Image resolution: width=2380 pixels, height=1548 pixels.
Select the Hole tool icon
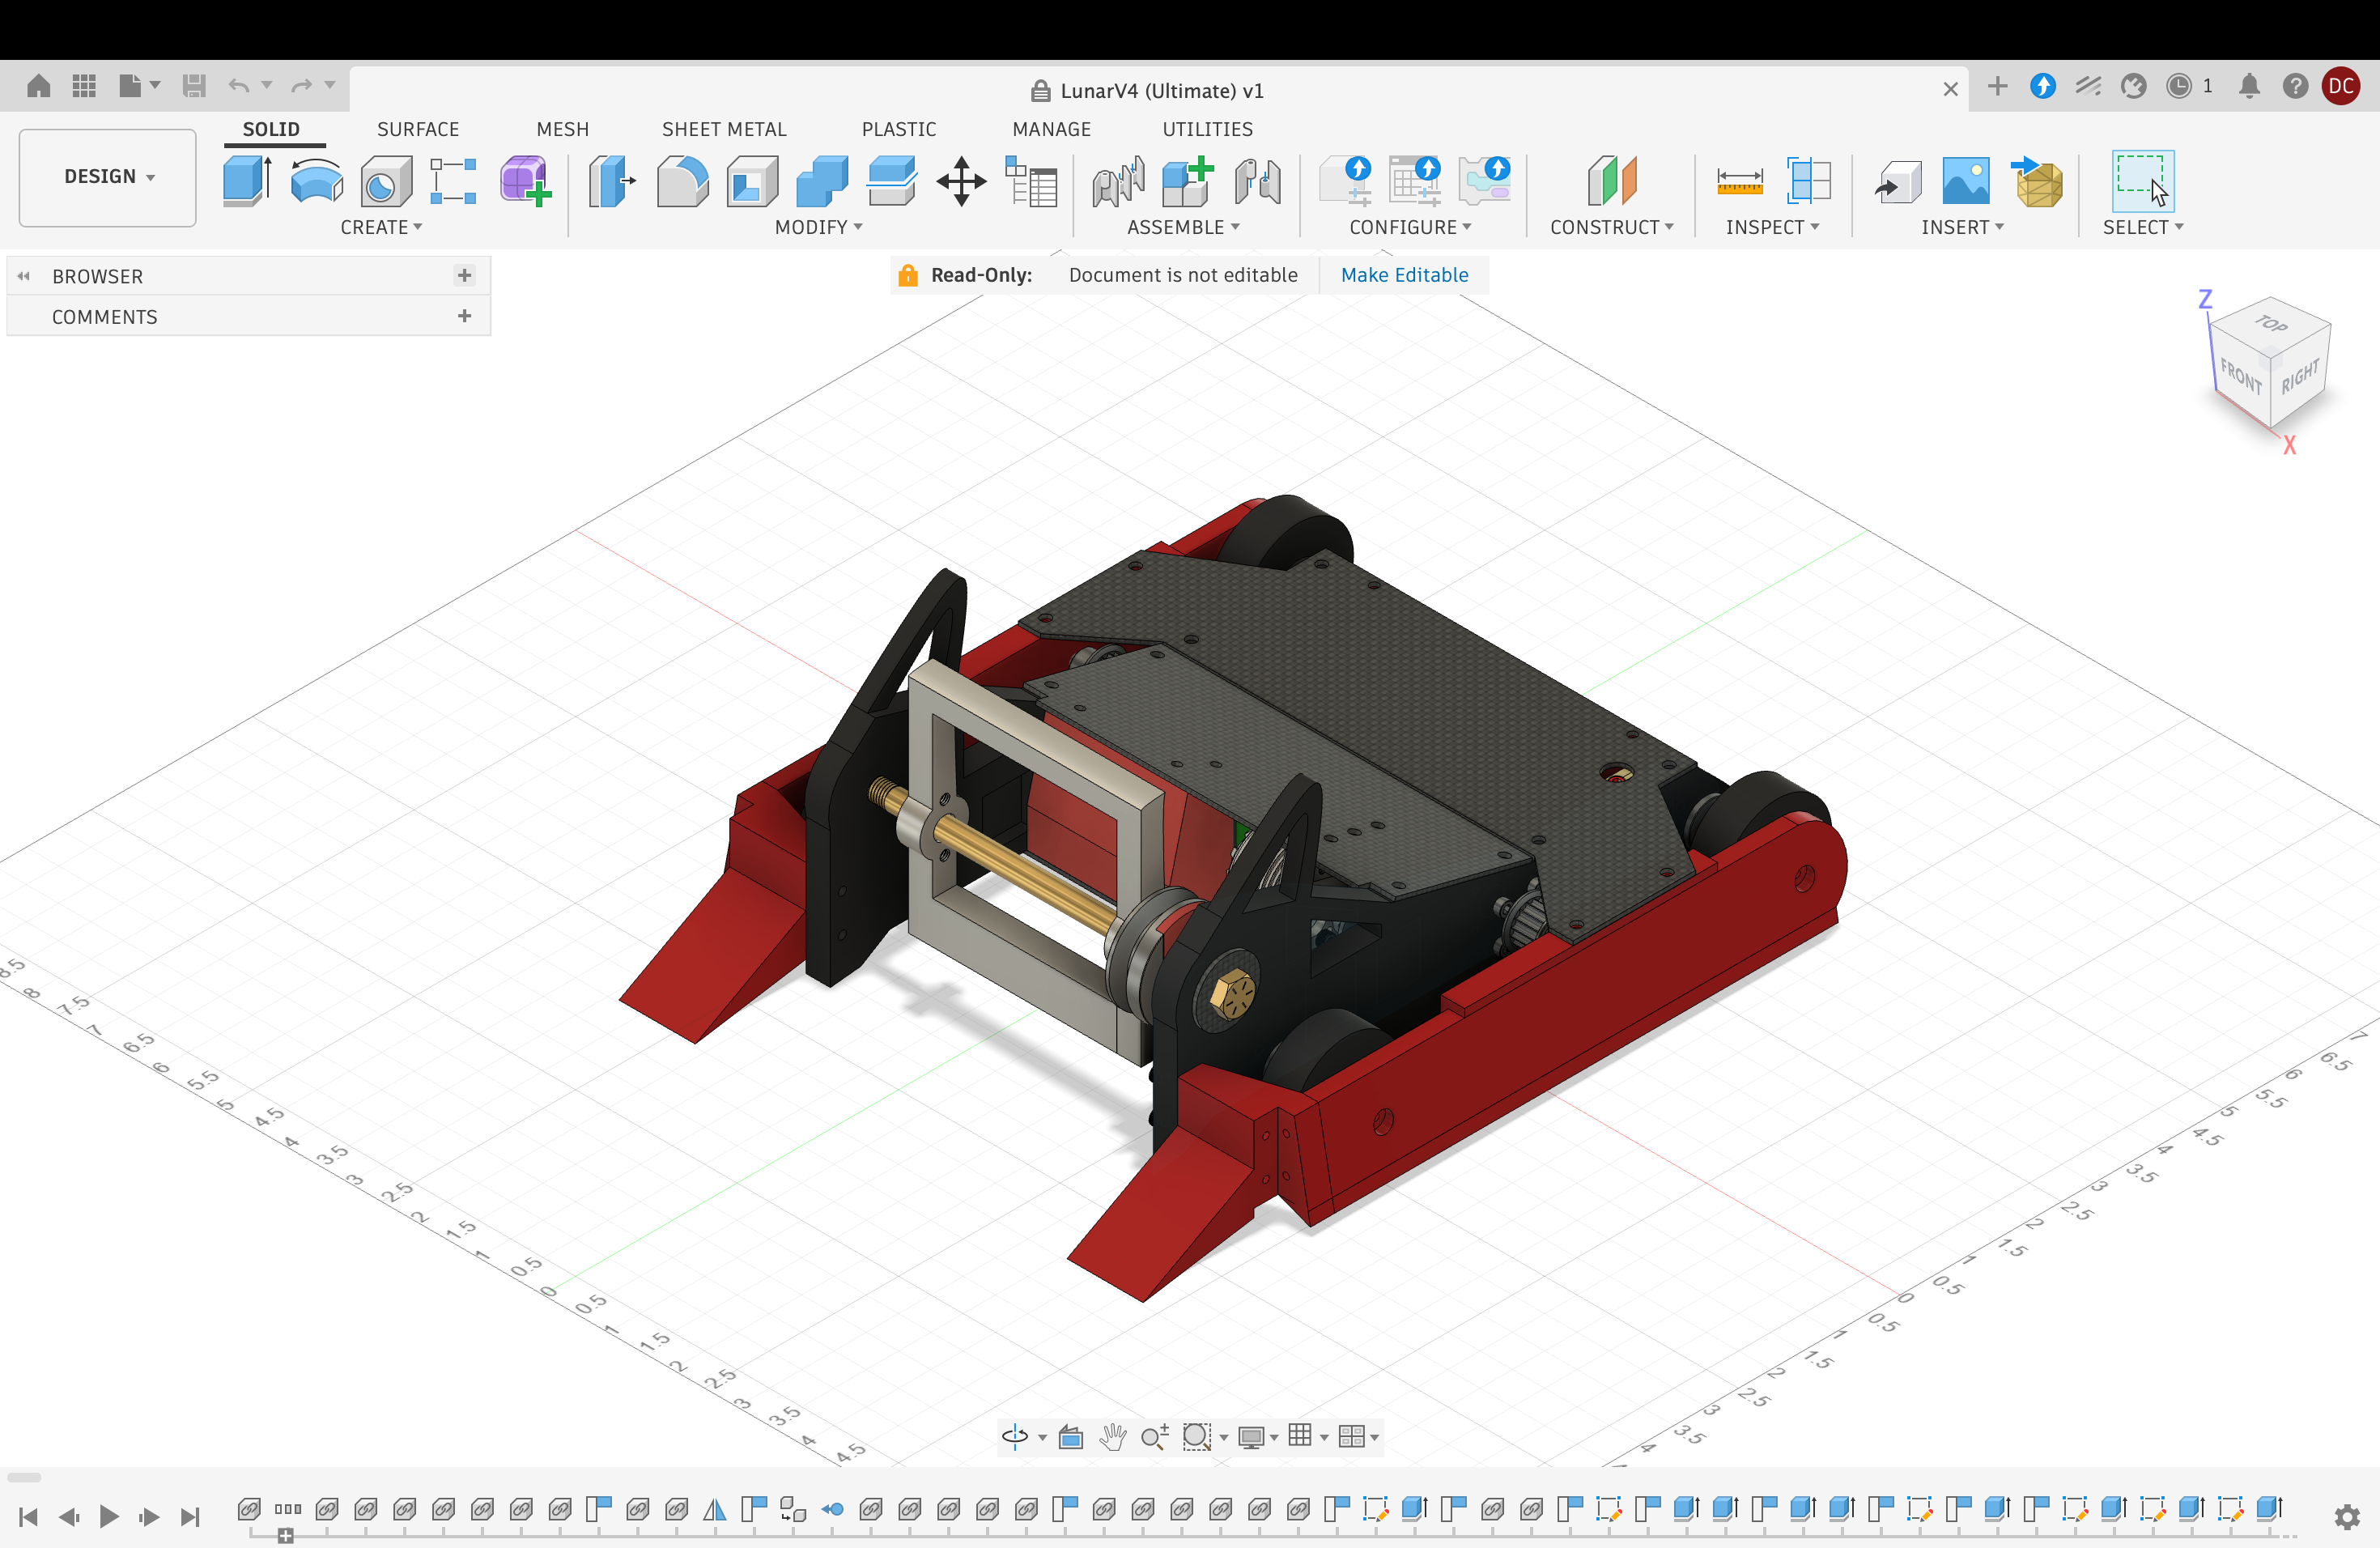(386, 181)
